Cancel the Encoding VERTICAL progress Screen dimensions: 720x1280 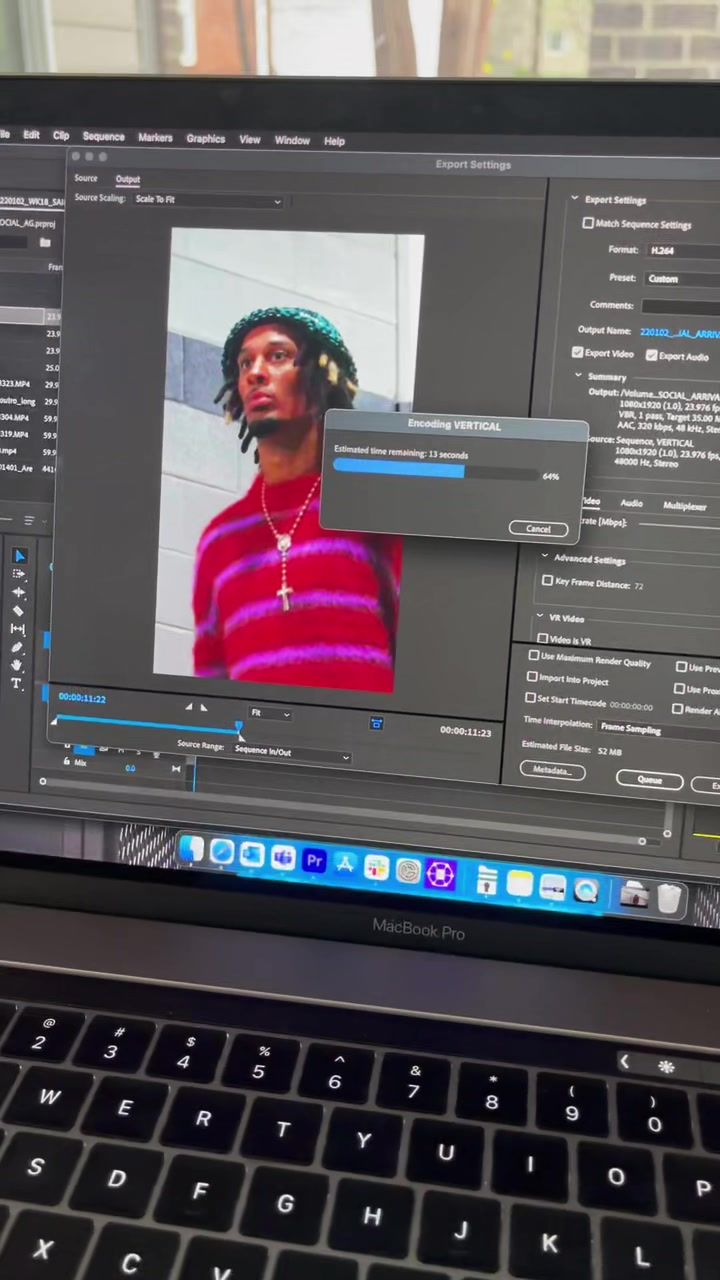538,529
